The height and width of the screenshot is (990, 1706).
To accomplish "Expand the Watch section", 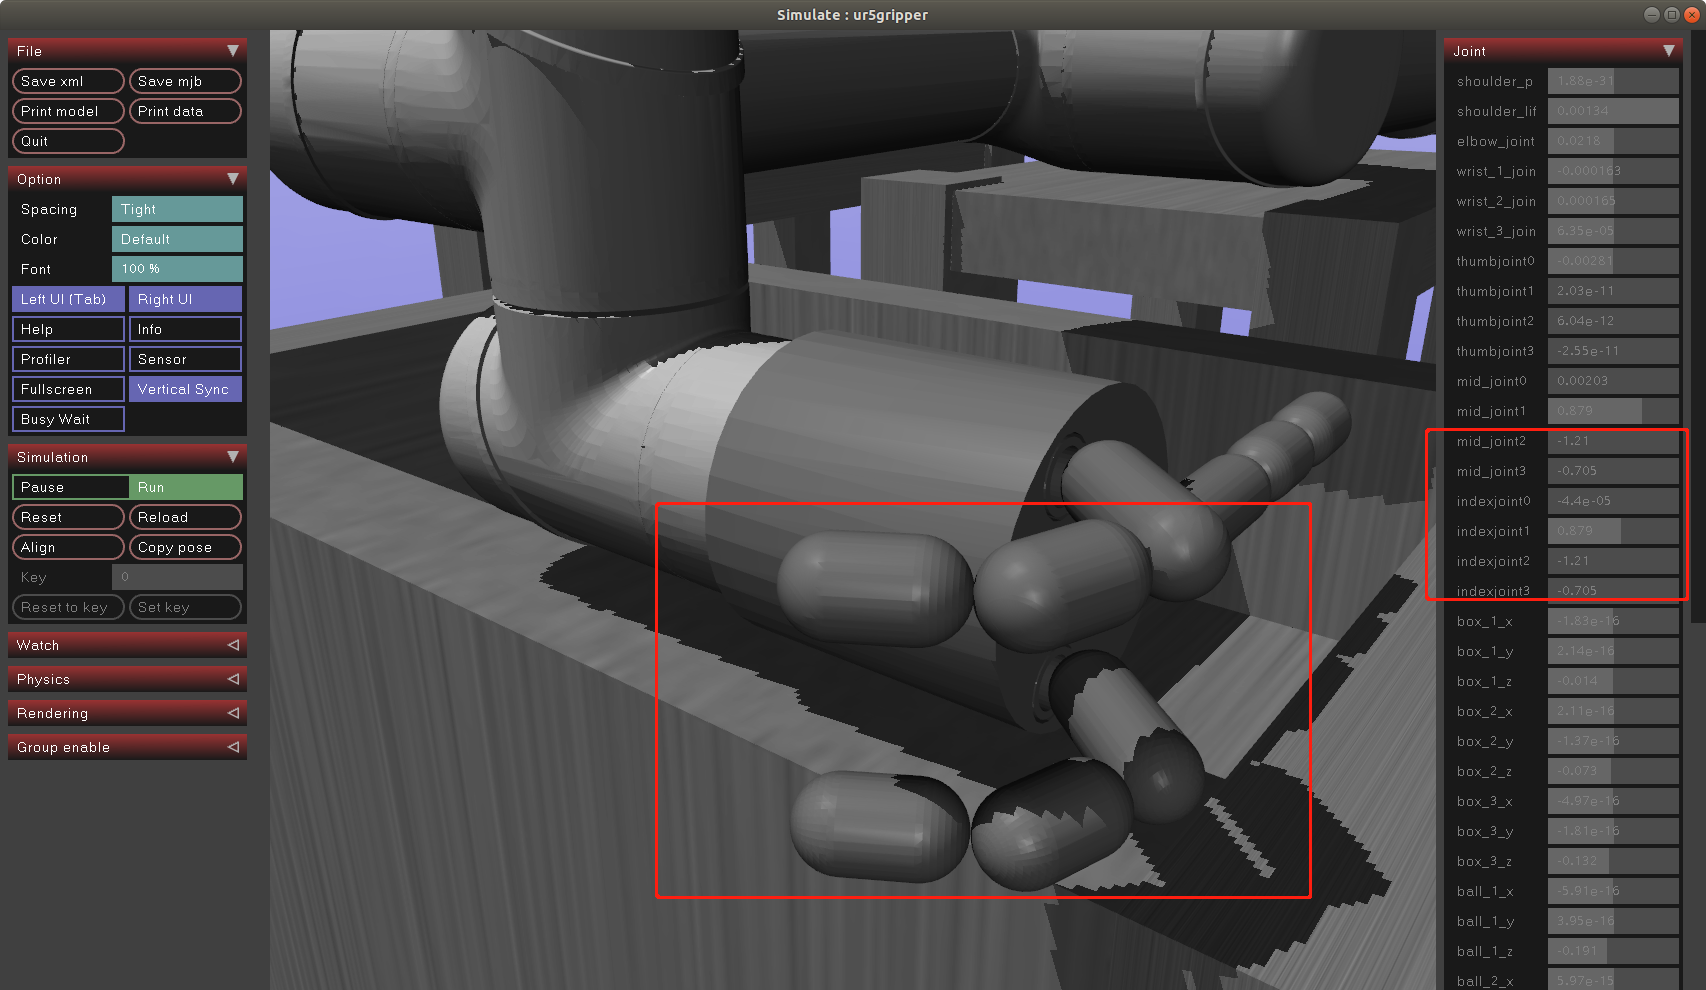I will tap(127, 645).
